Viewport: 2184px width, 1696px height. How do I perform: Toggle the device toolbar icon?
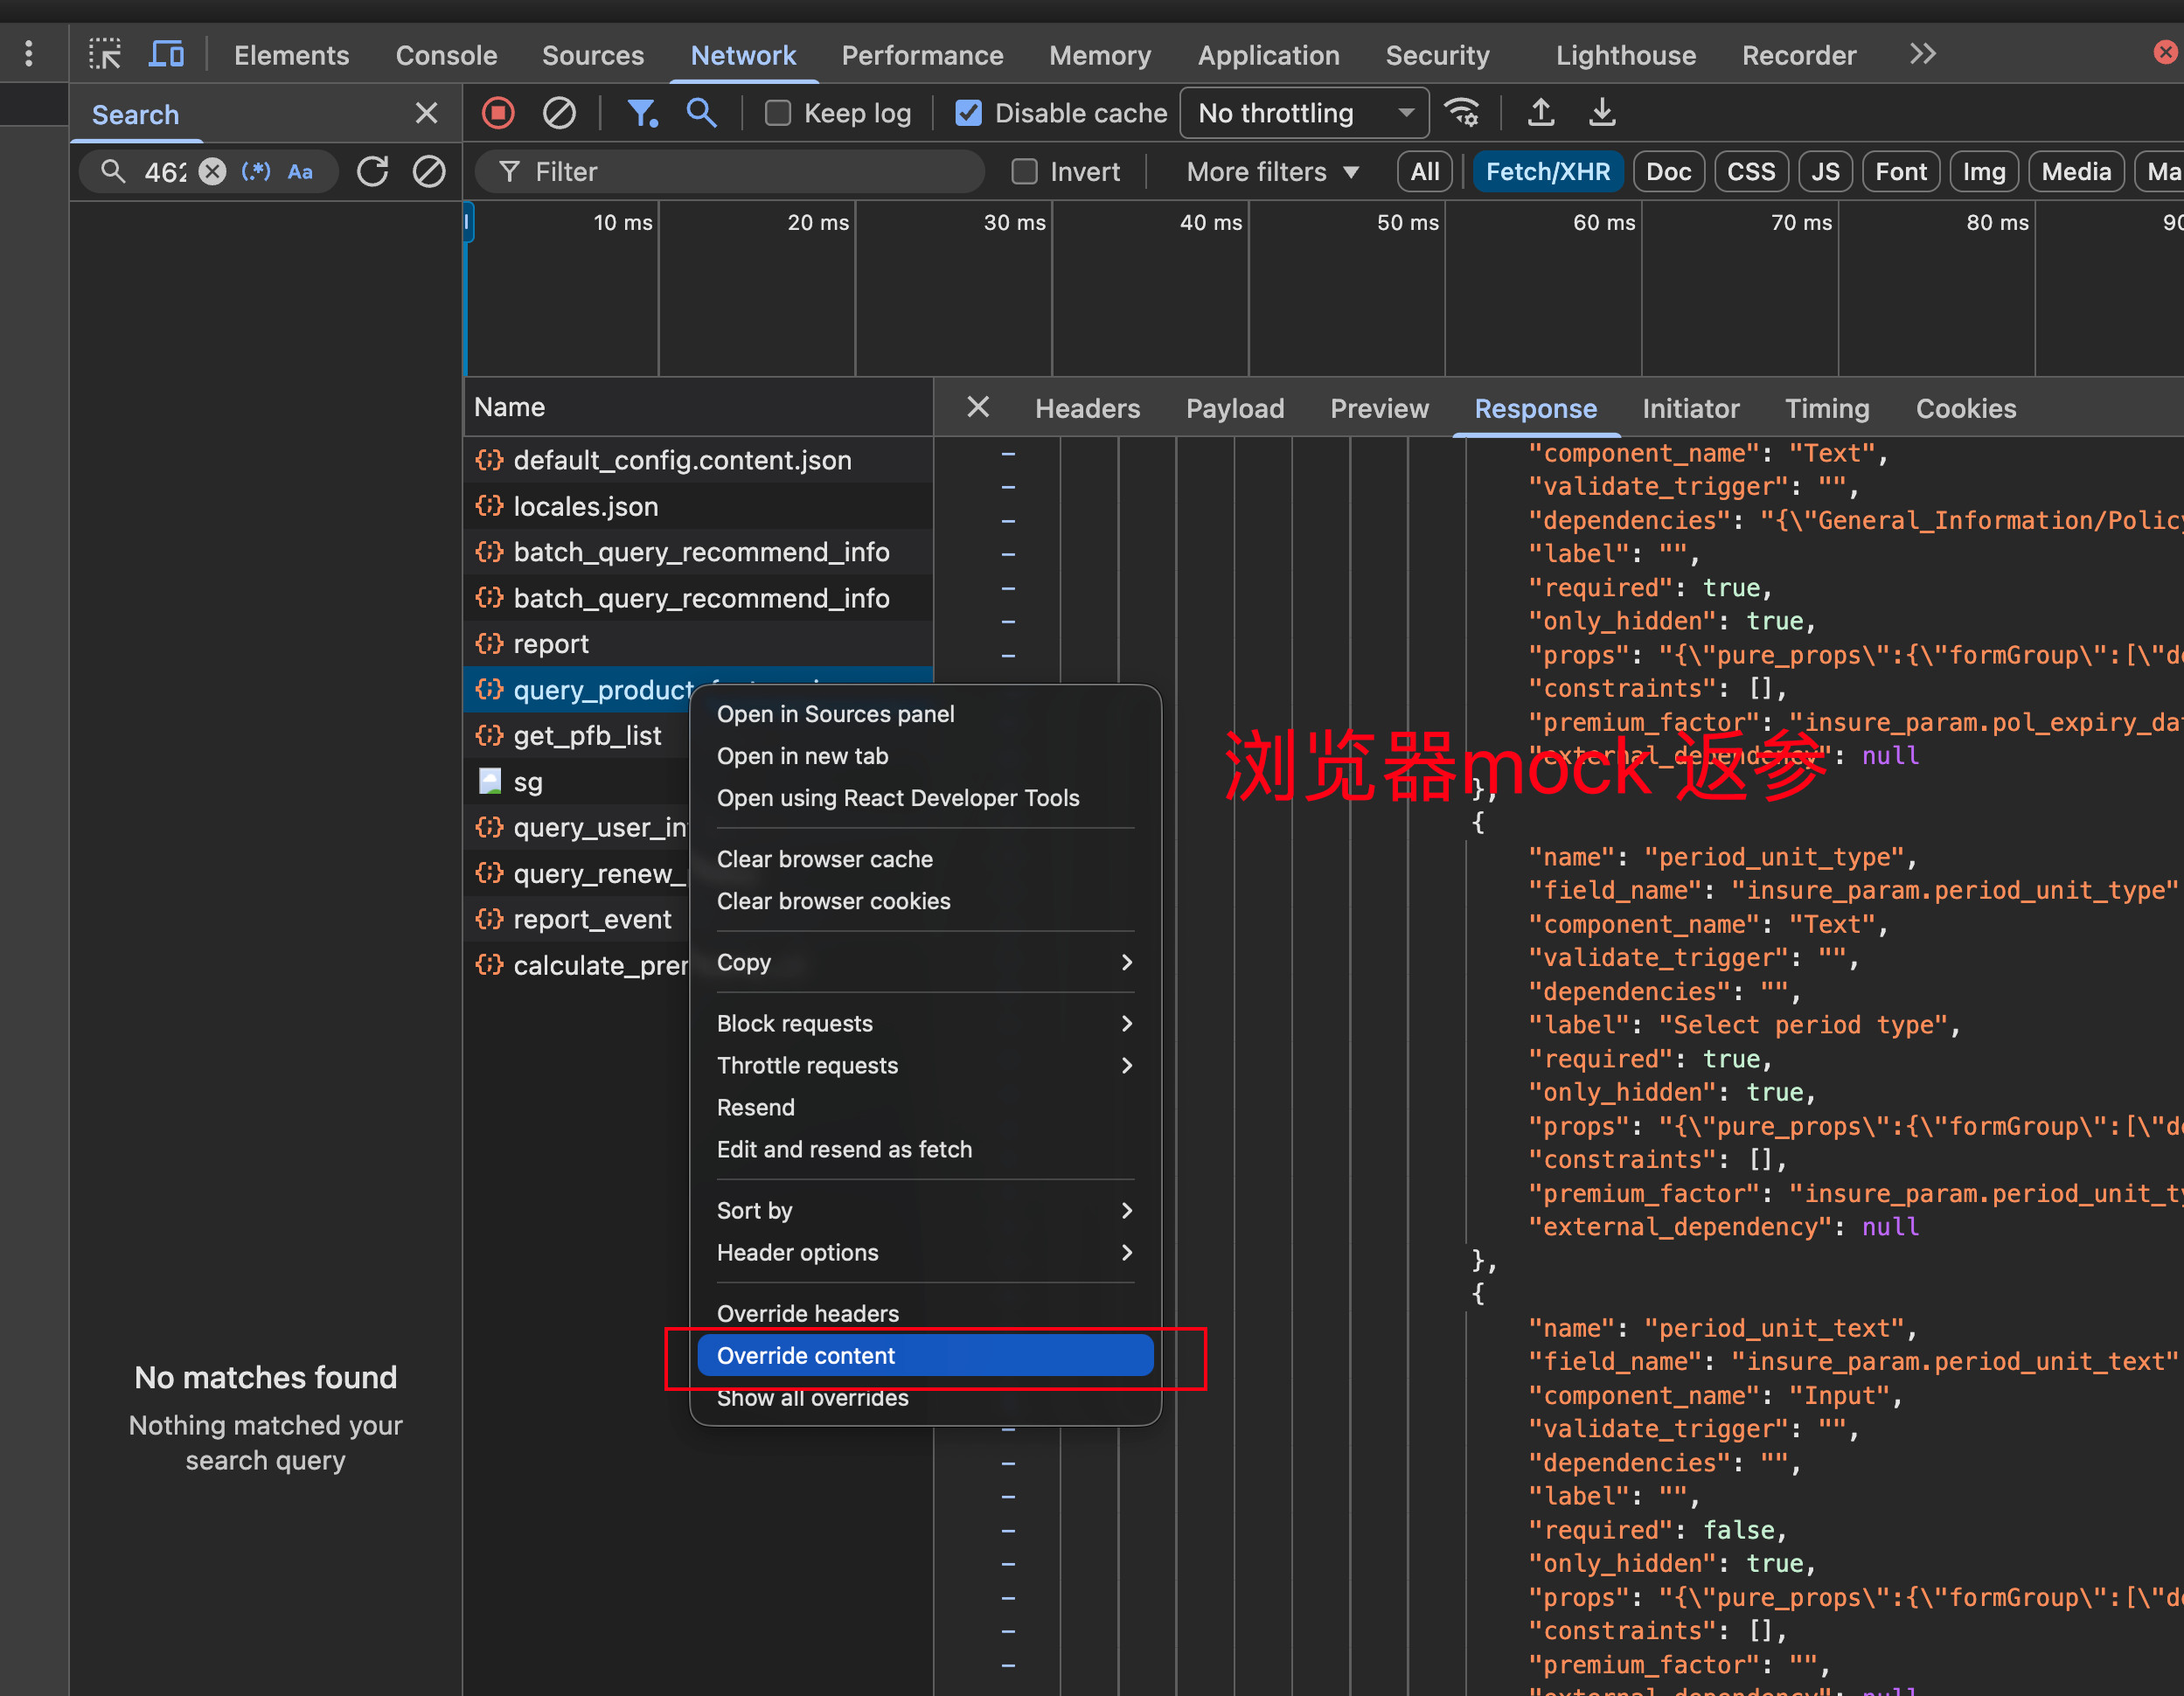pos(166,54)
